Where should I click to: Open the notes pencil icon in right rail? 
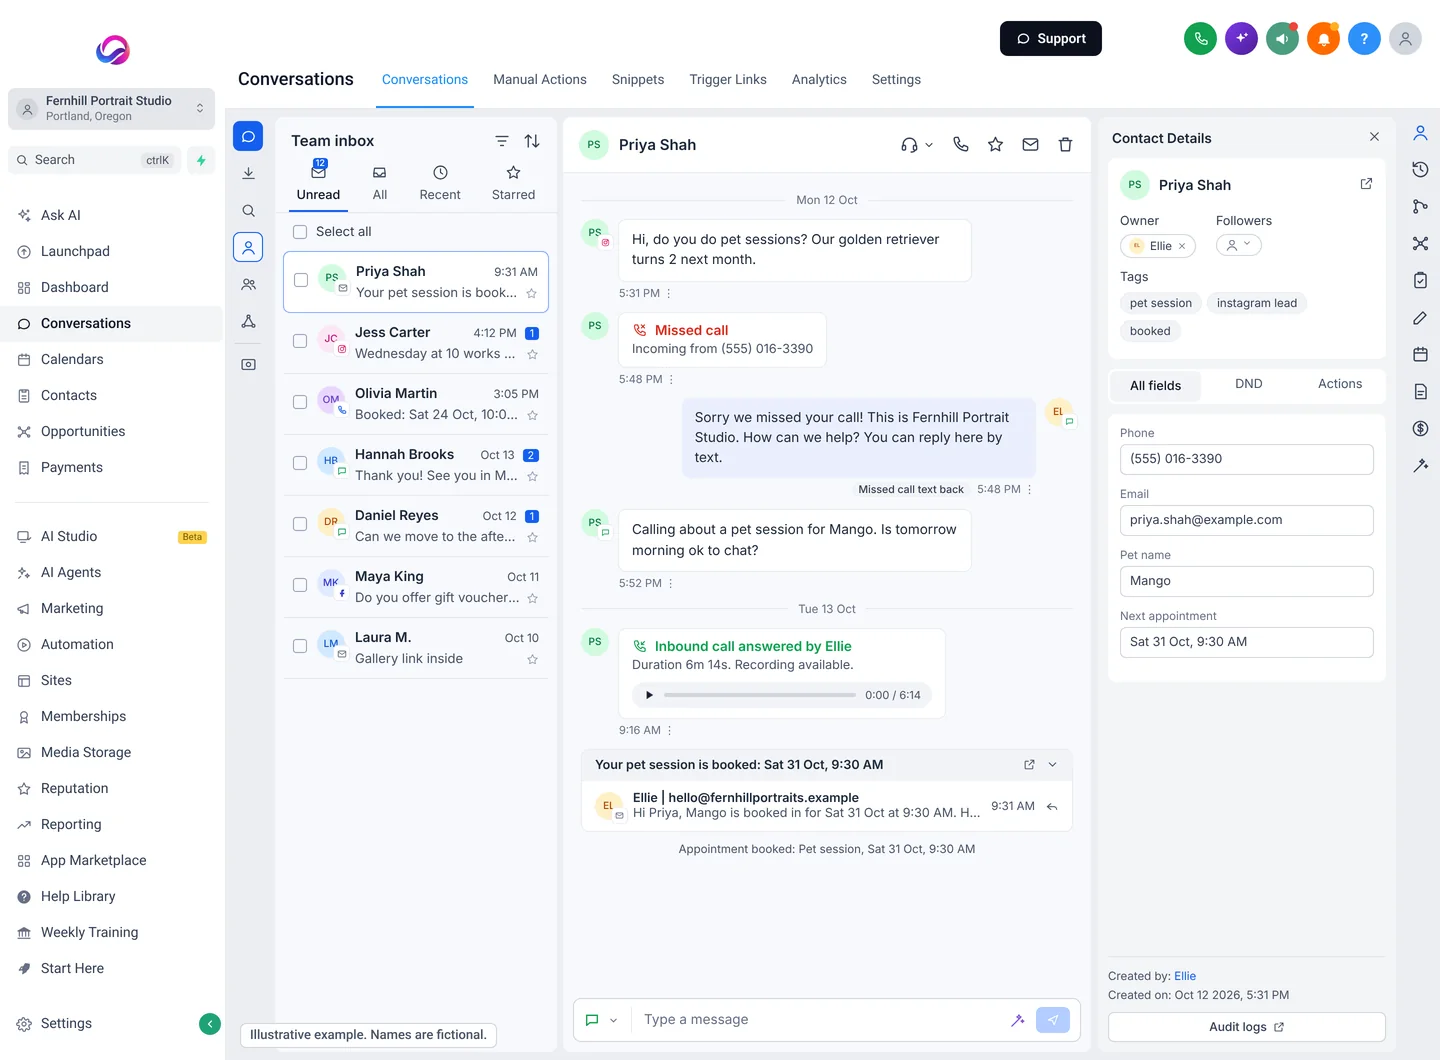pos(1420,317)
